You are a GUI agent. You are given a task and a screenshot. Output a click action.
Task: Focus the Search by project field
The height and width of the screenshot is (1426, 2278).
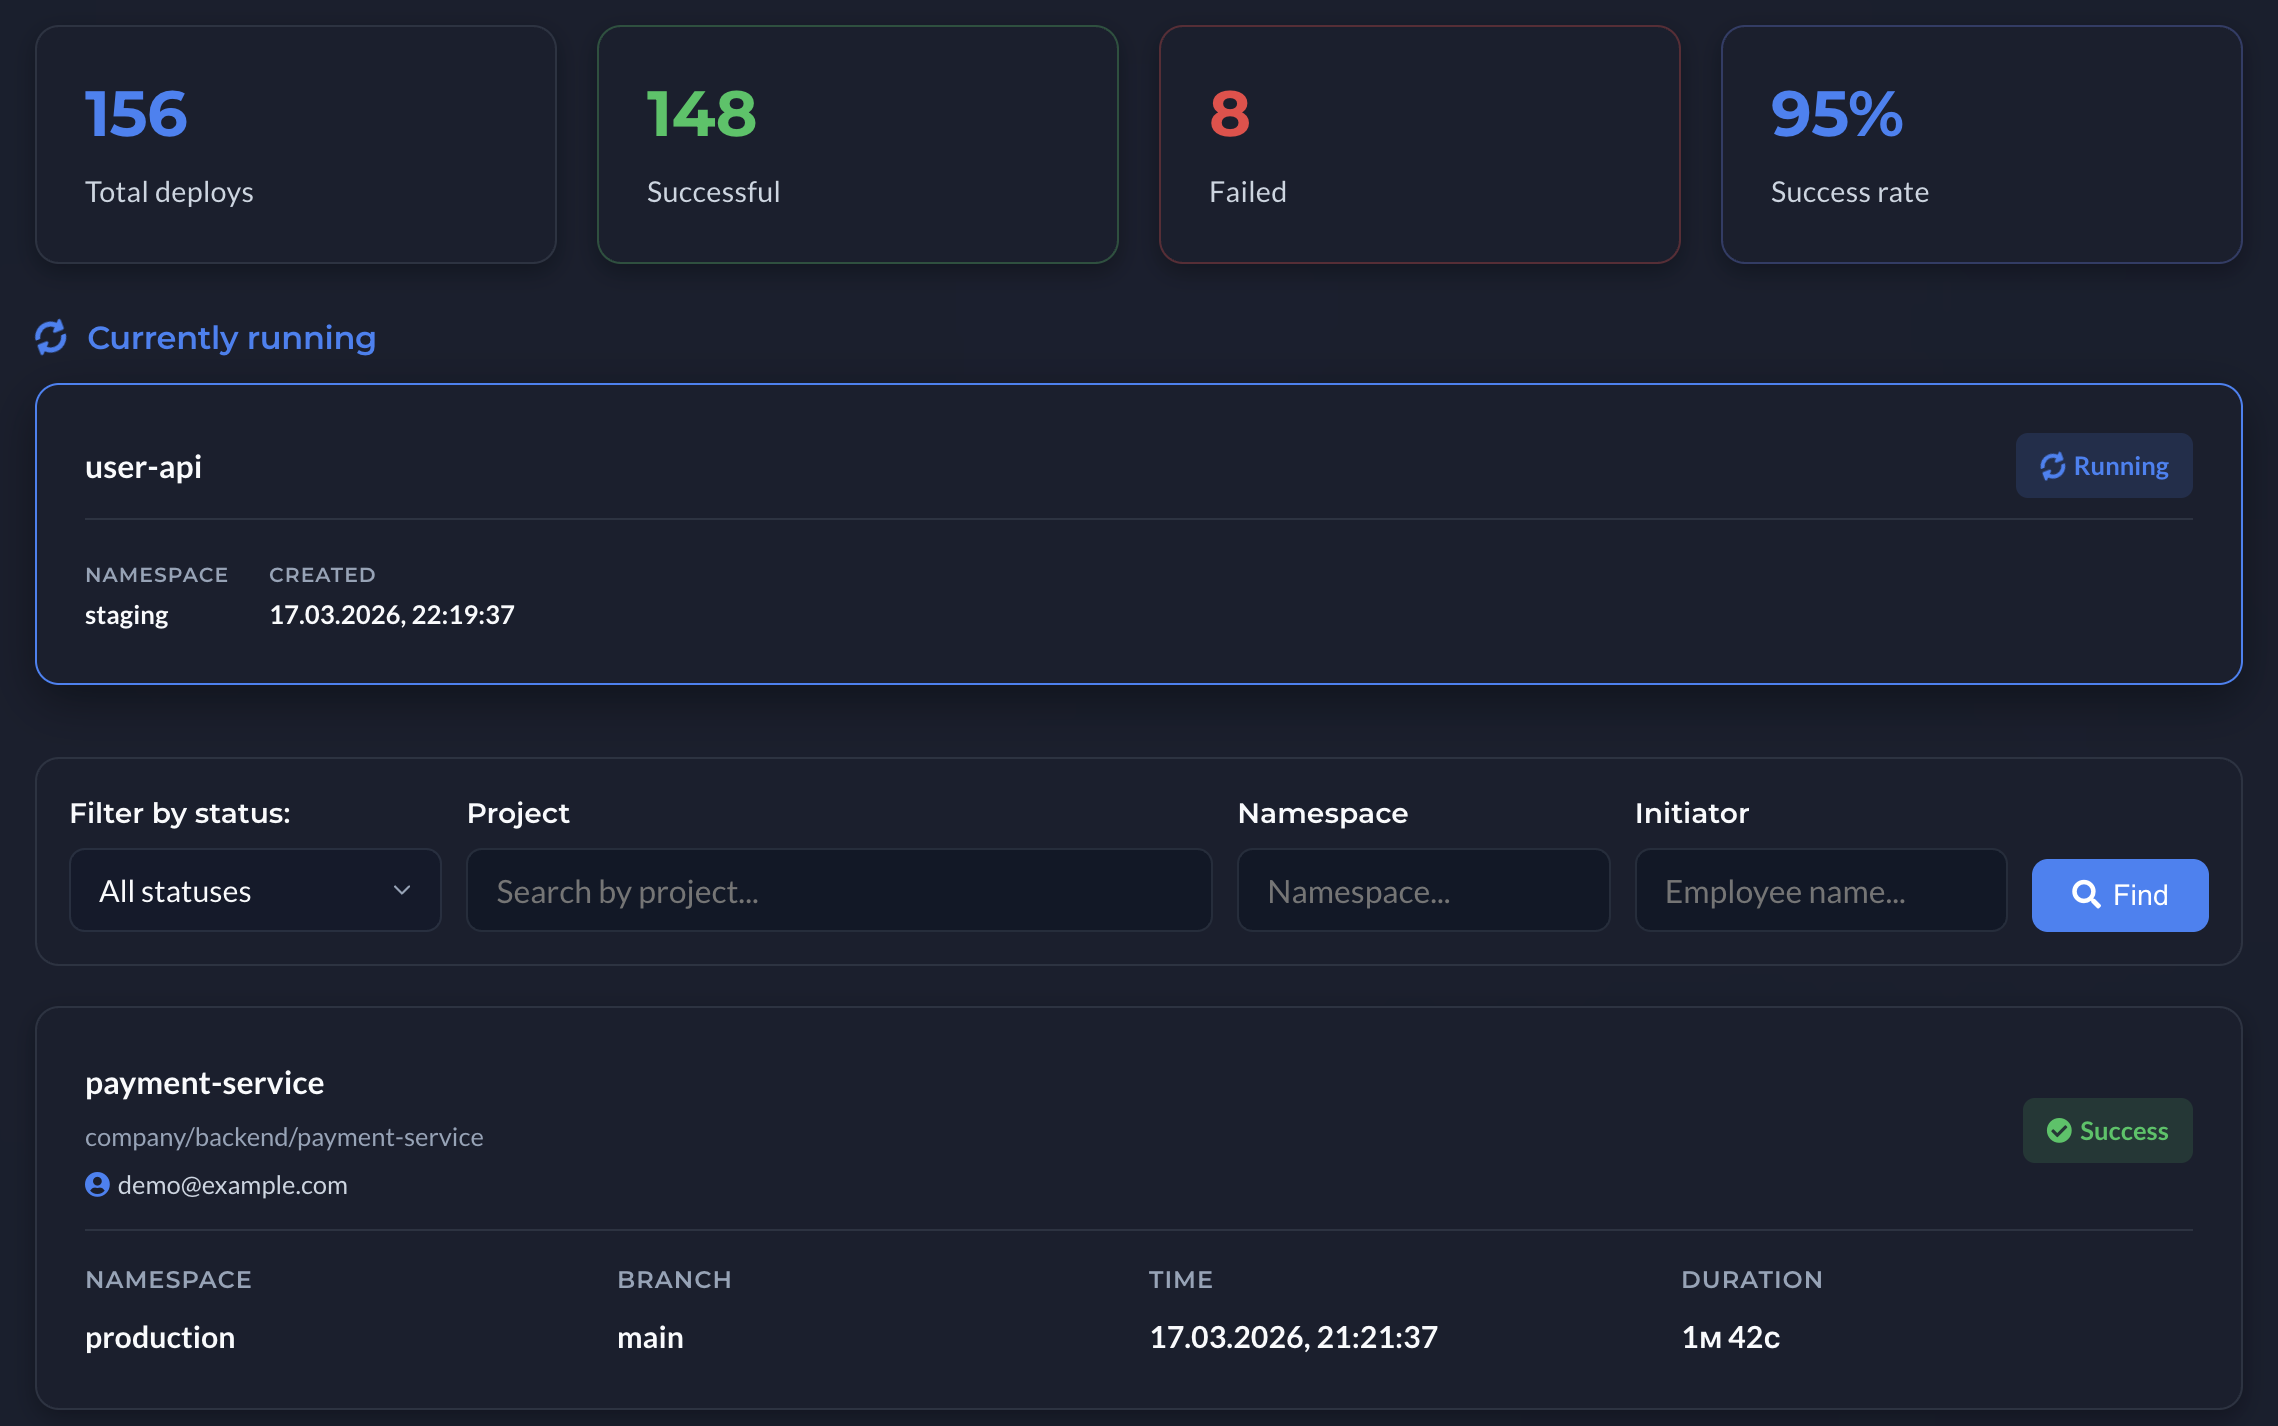pos(838,890)
